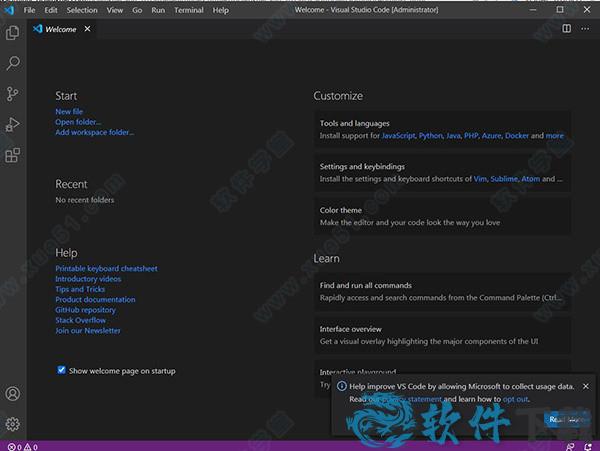Open the File menu
The width and height of the screenshot is (600, 451).
[29, 10]
